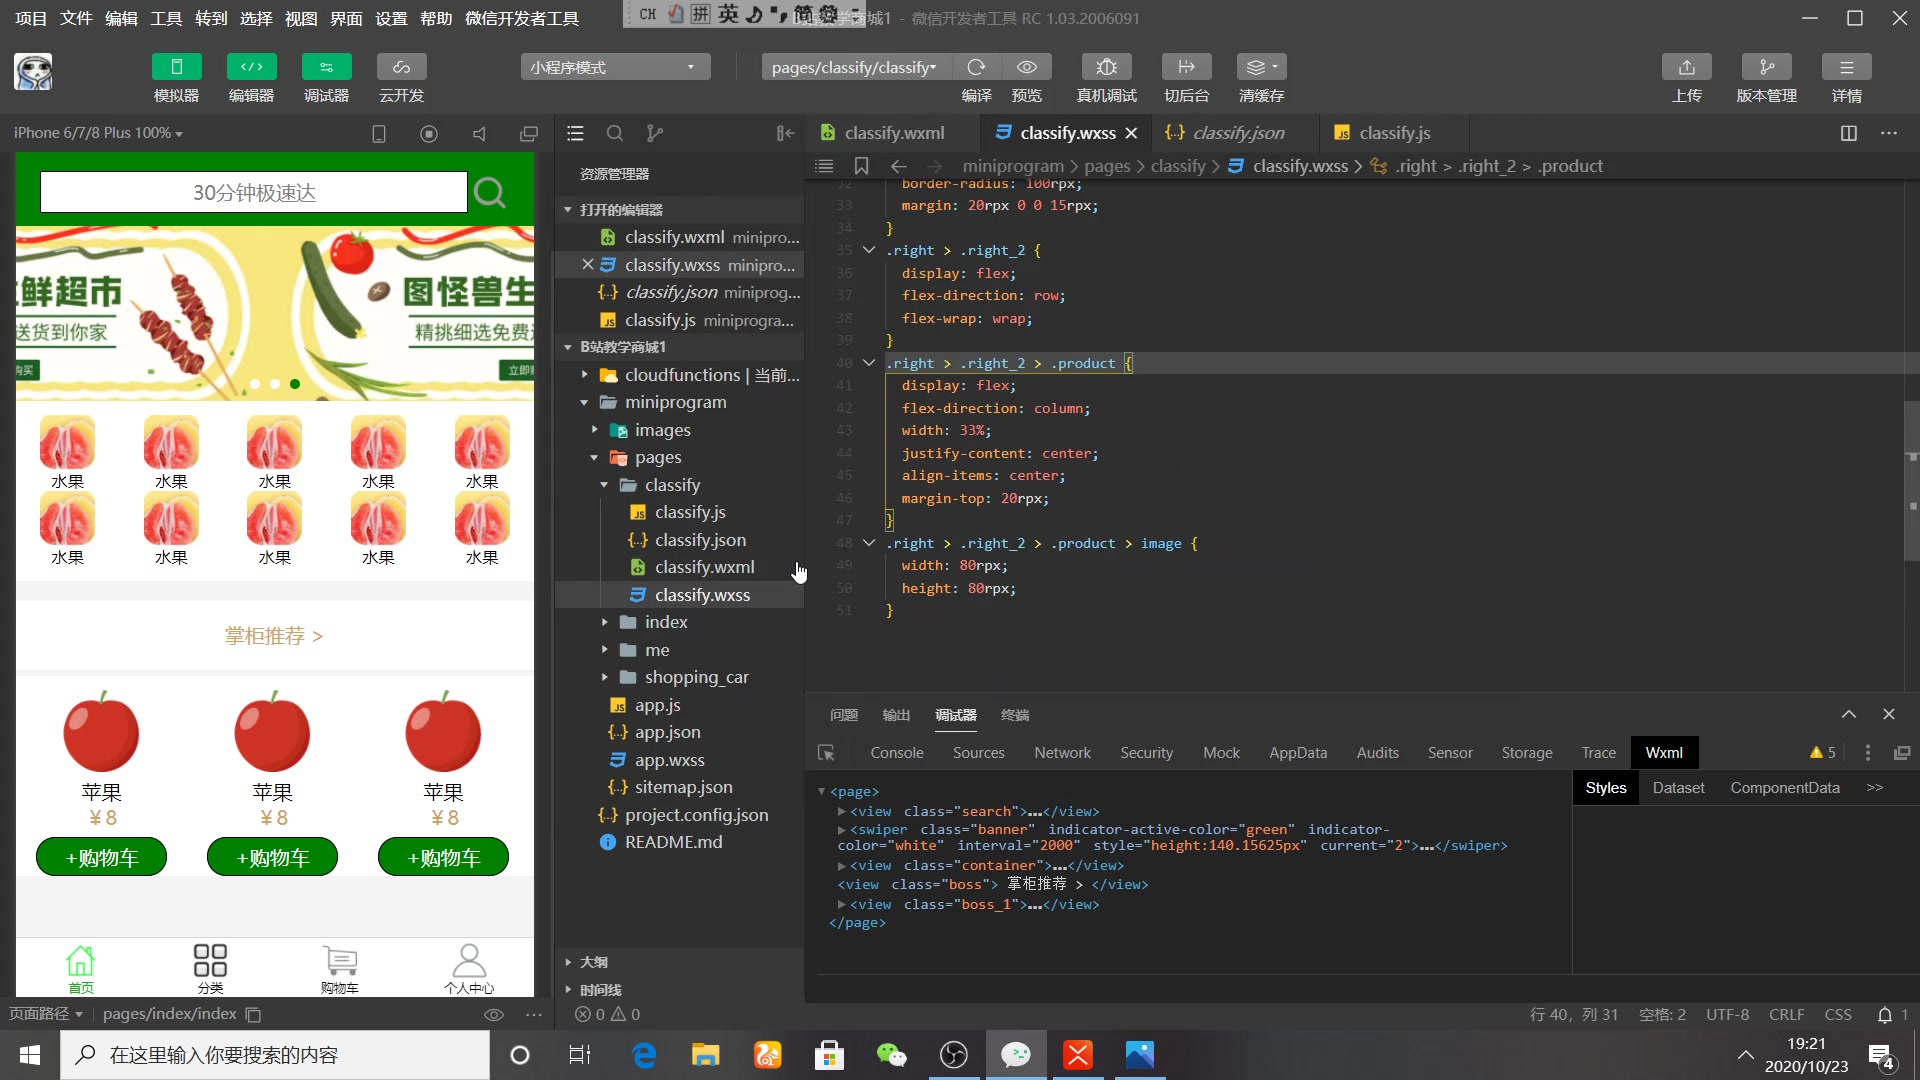1920x1080 pixels.
Task: Open the Console debugger tab
Action: 896,753
